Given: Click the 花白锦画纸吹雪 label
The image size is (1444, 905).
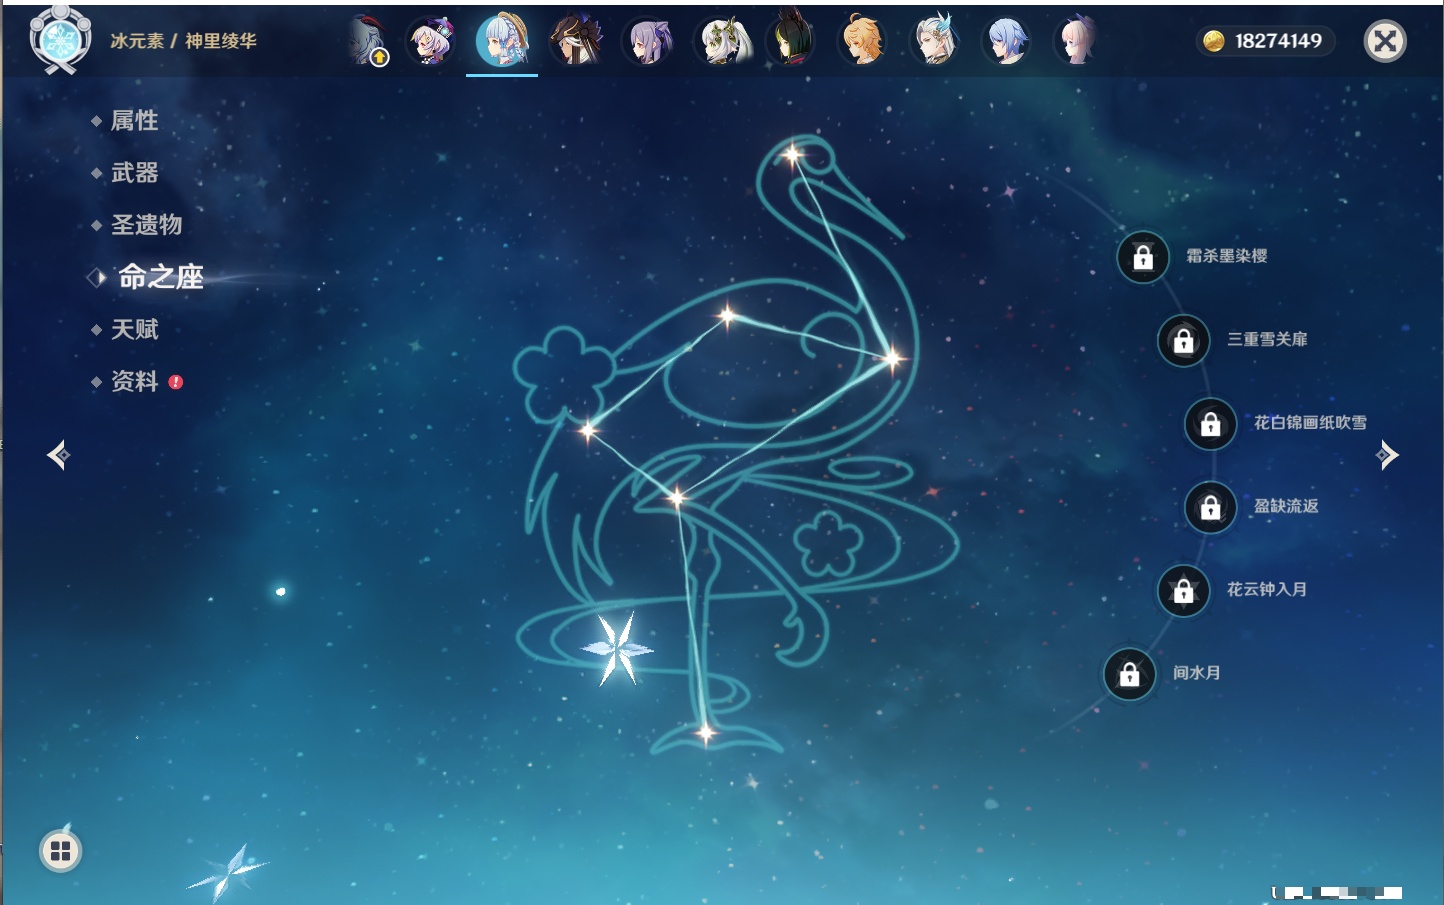Looking at the screenshot, I should coord(1310,422).
